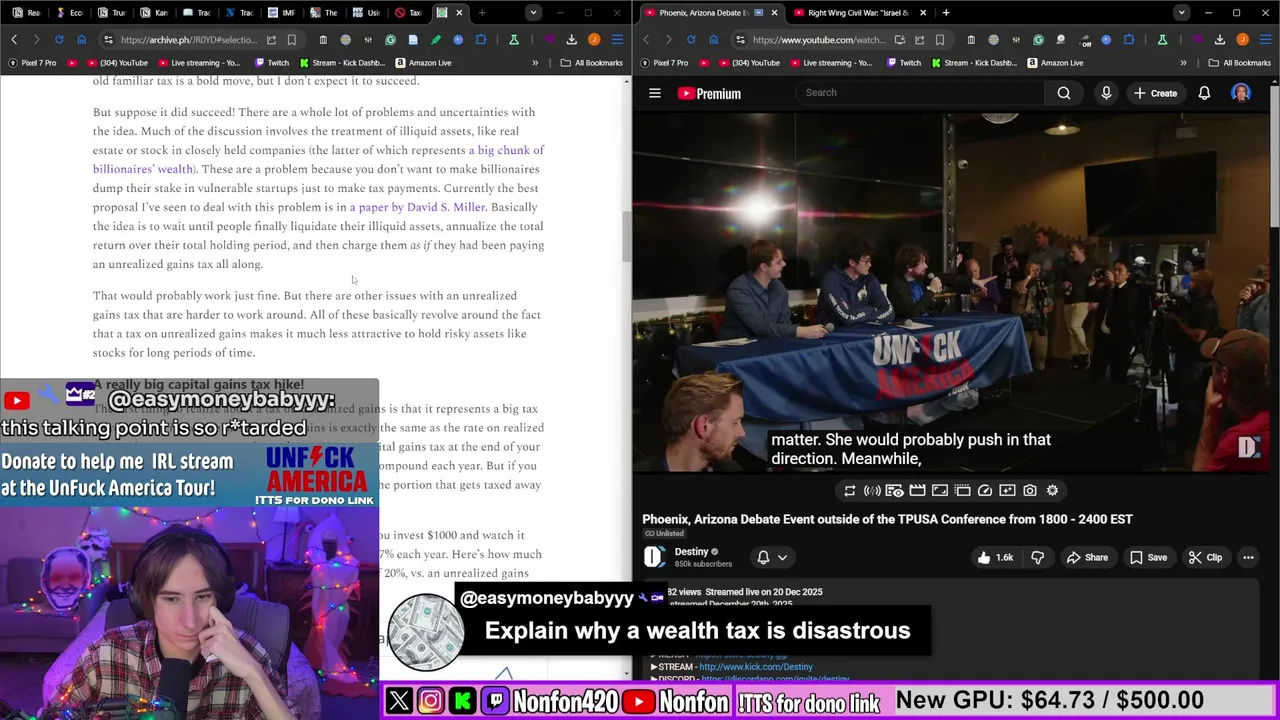Toggle loop icon in player enhancer bar
Viewport: 1280px width, 720px height.
pyautogui.click(x=850, y=490)
